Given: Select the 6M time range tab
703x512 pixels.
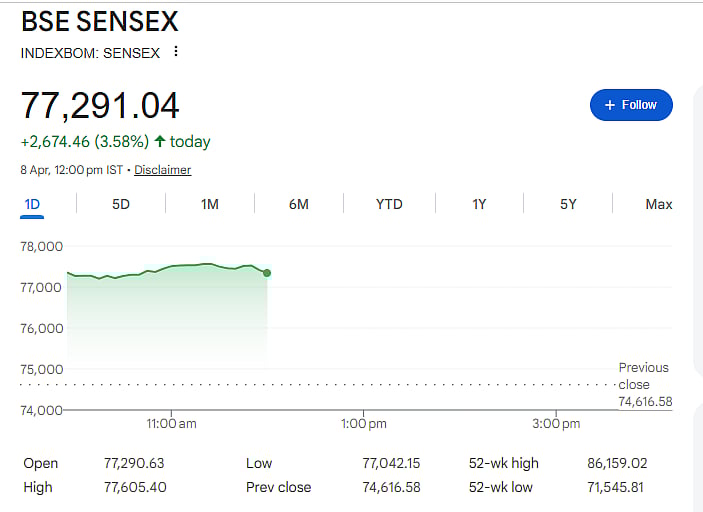Looking at the screenshot, I should tap(299, 204).
